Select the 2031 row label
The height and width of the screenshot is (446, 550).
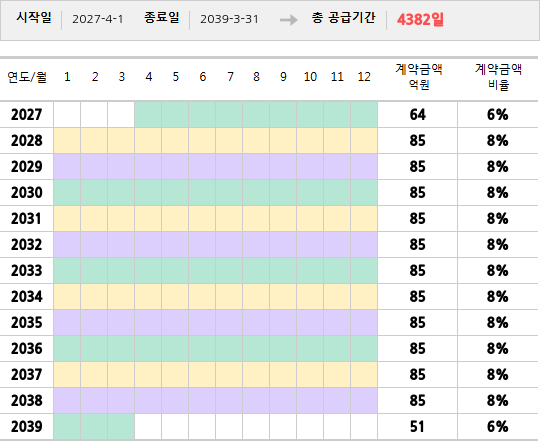pyautogui.click(x=27, y=218)
